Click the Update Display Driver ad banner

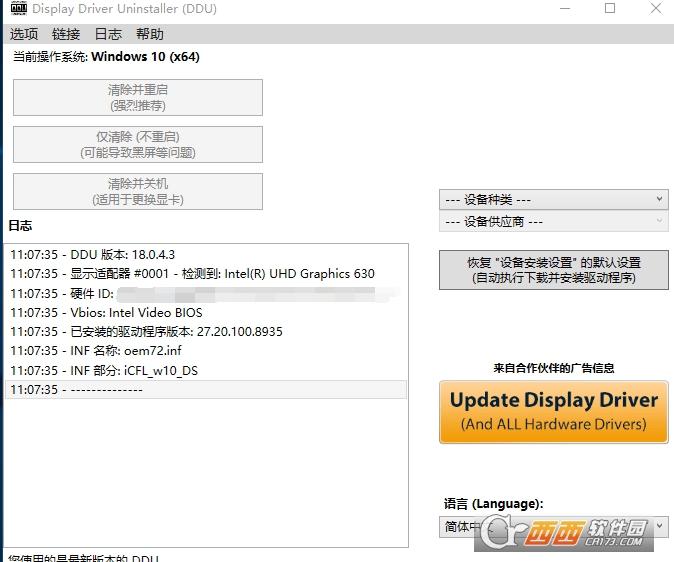tap(554, 412)
